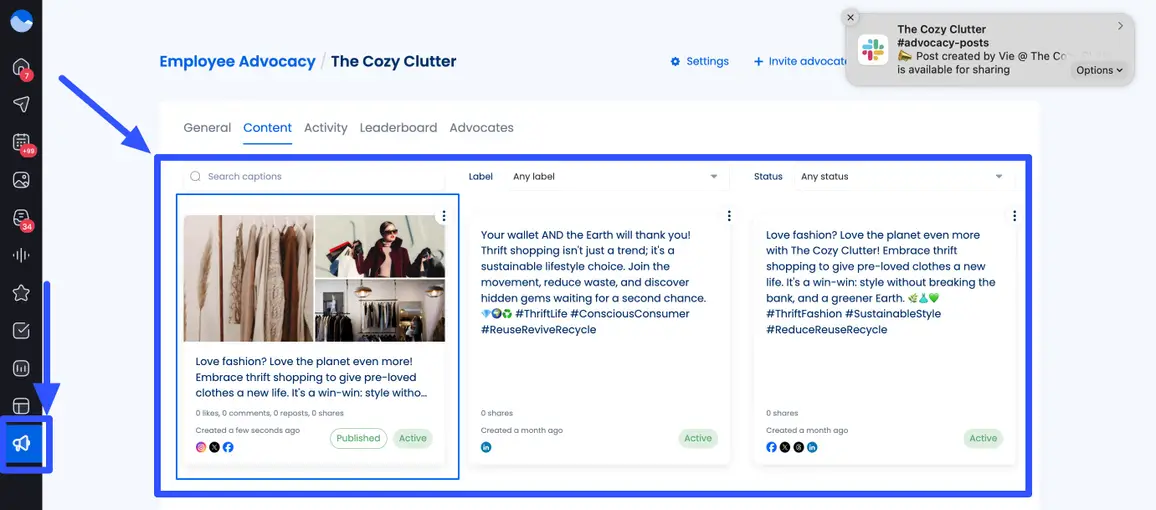The image size is (1156, 510).
Task: Open the checkbox tasks icon in sidebar
Action: click(x=21, y=330)
